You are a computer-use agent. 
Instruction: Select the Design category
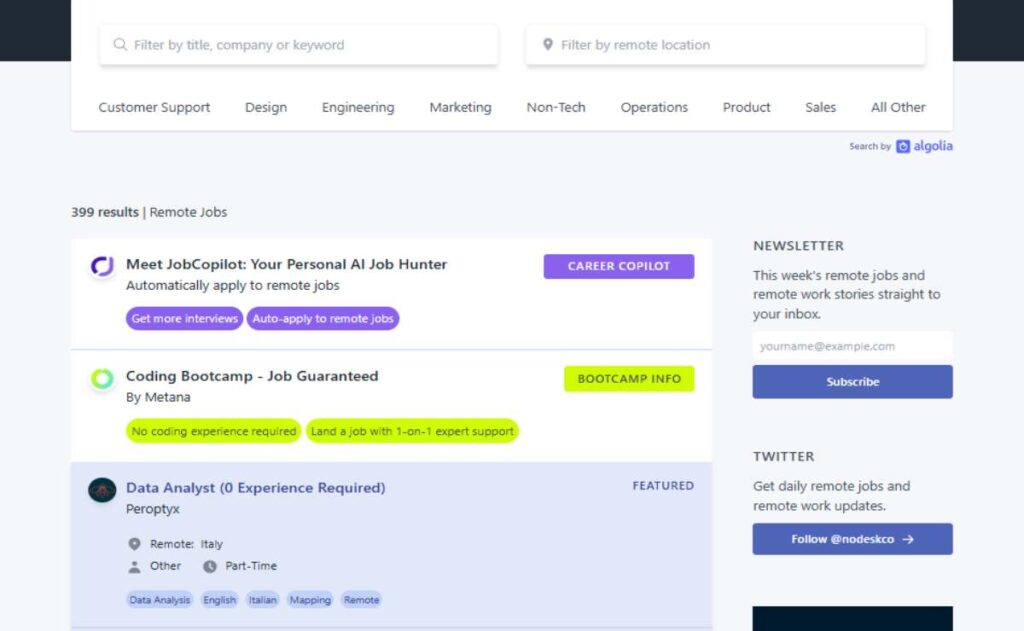coord(266,107)
